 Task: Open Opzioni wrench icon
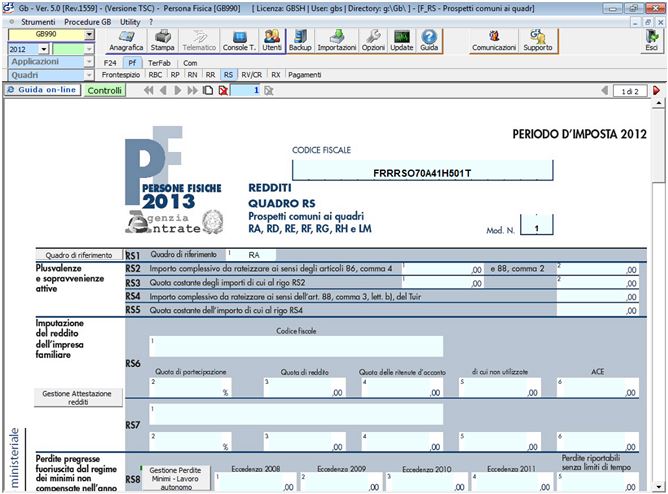[373, 41]
